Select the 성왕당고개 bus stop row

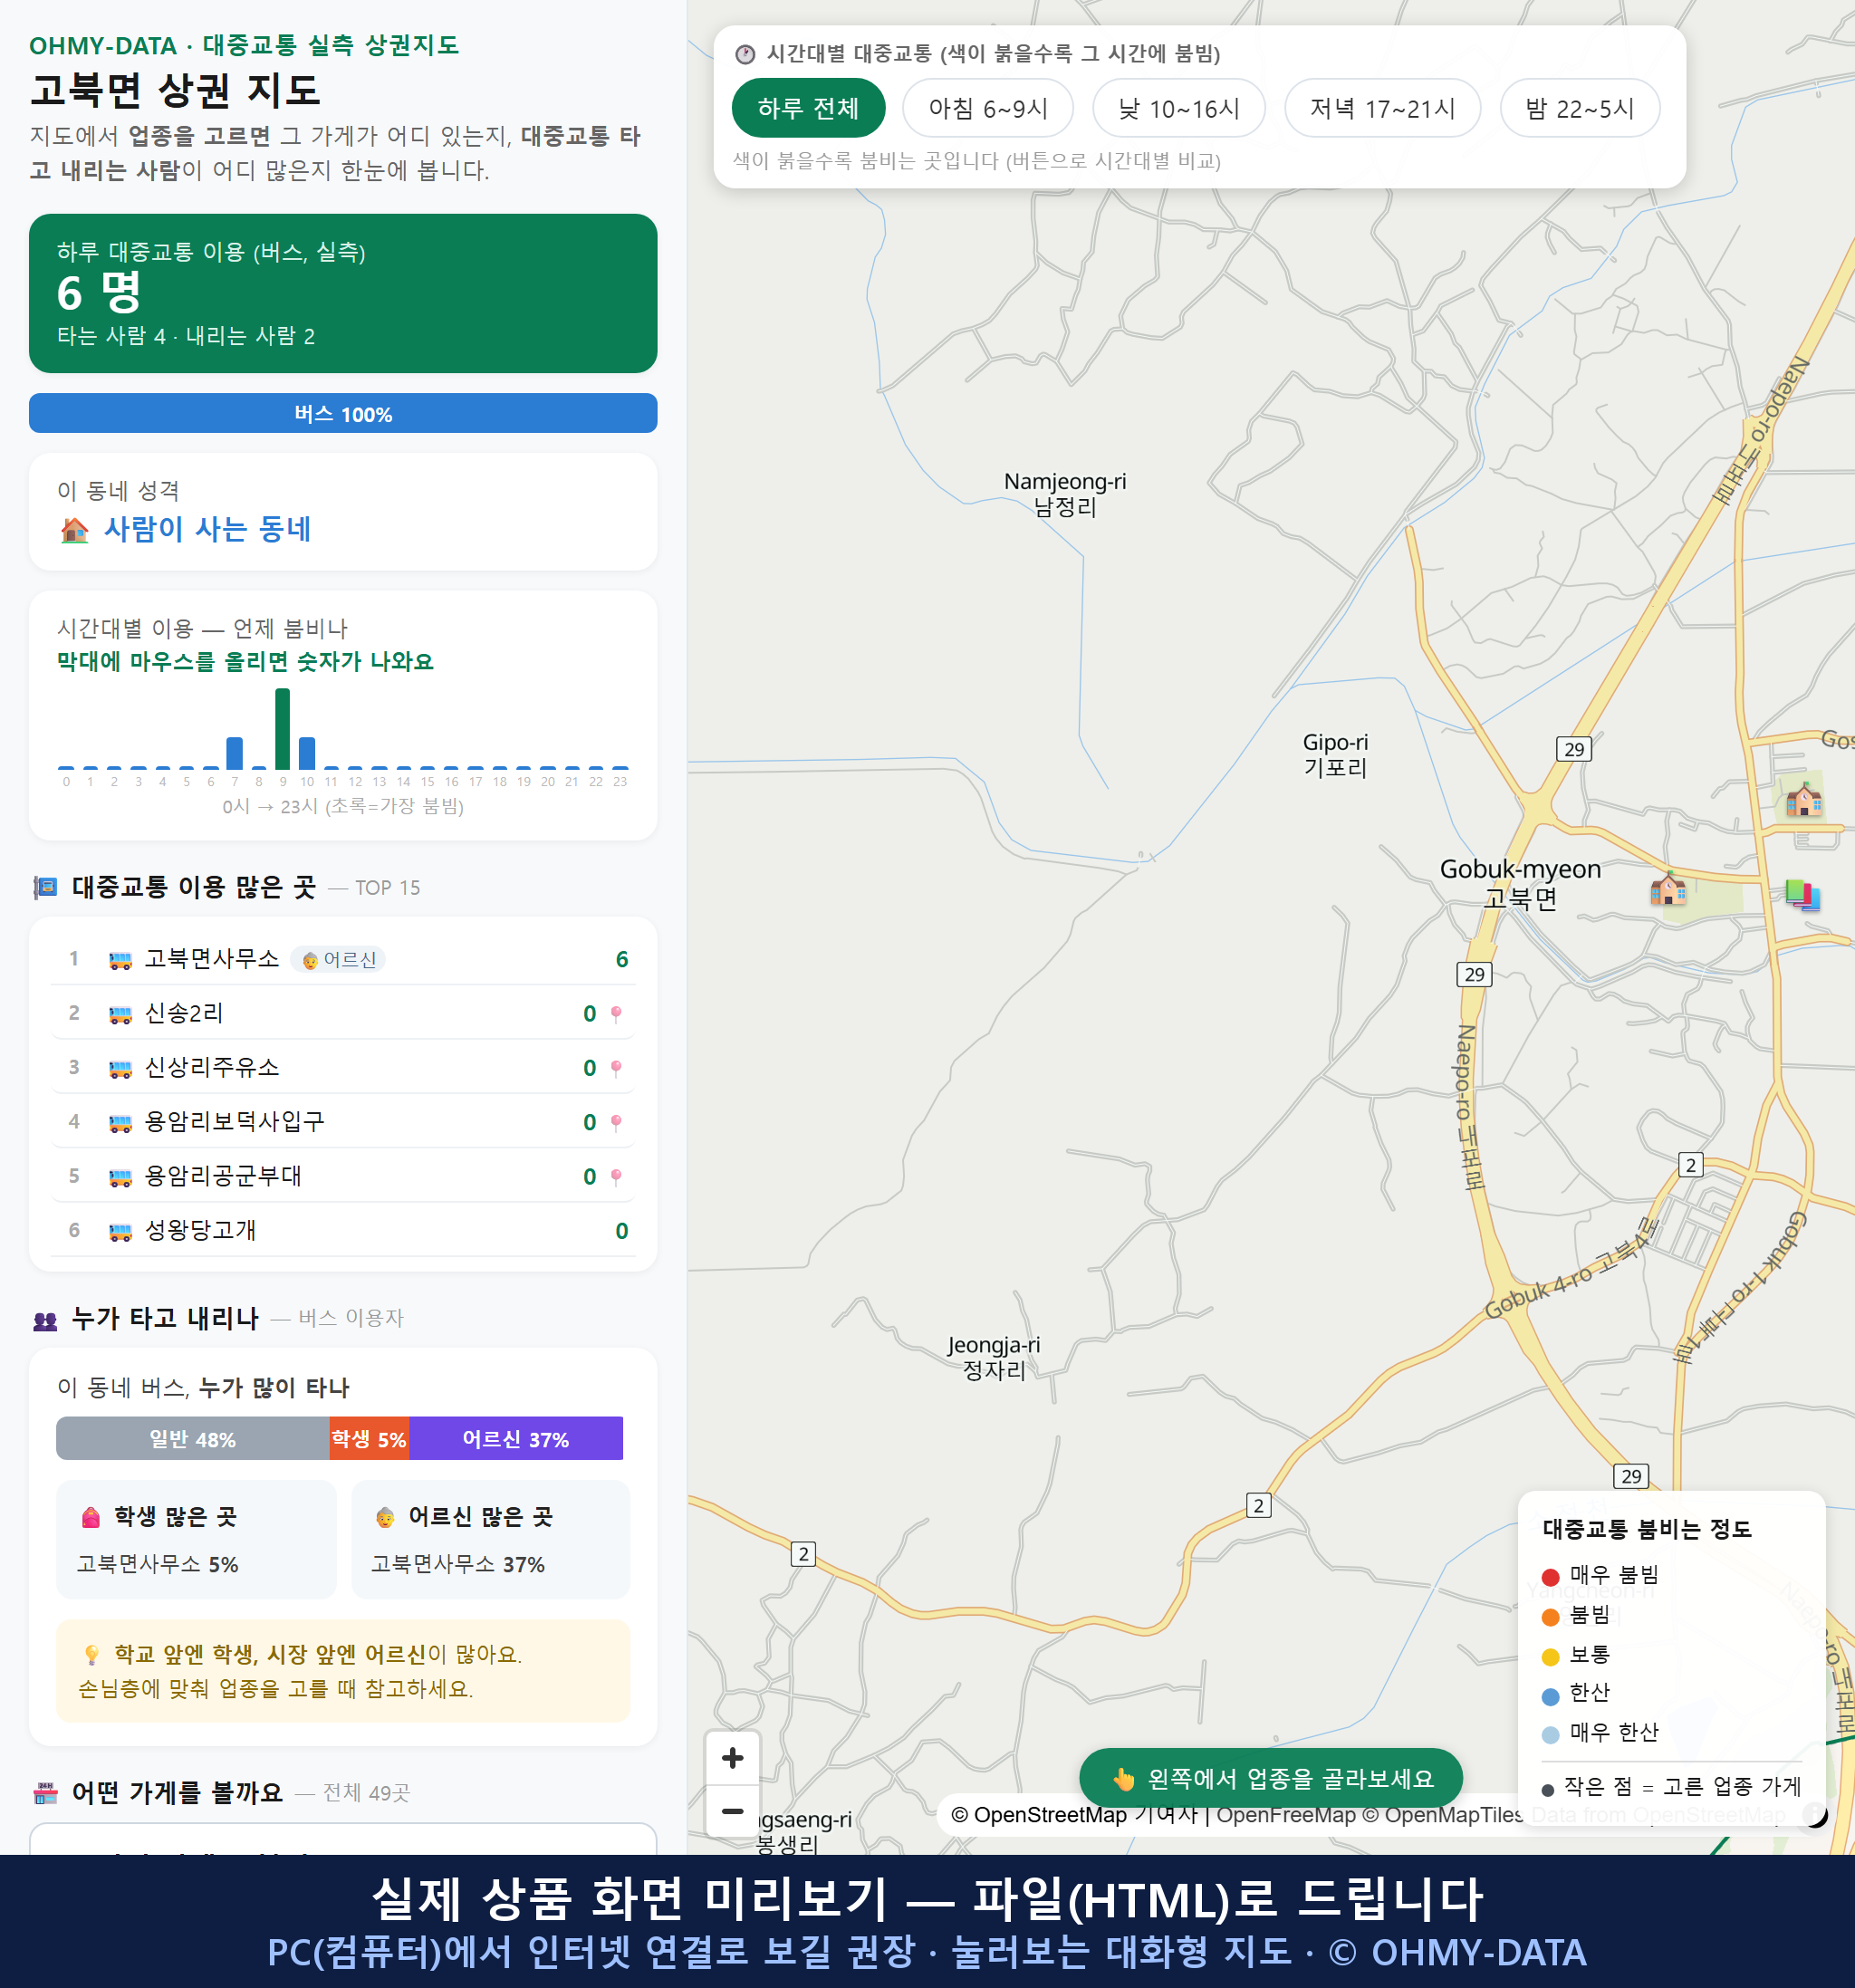point(343,1229)
